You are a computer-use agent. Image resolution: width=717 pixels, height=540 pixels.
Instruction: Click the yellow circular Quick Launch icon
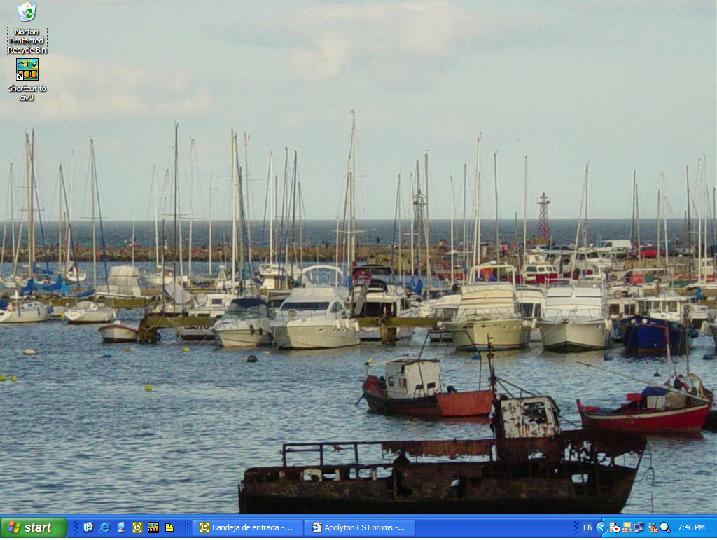[x=137, y=527]
